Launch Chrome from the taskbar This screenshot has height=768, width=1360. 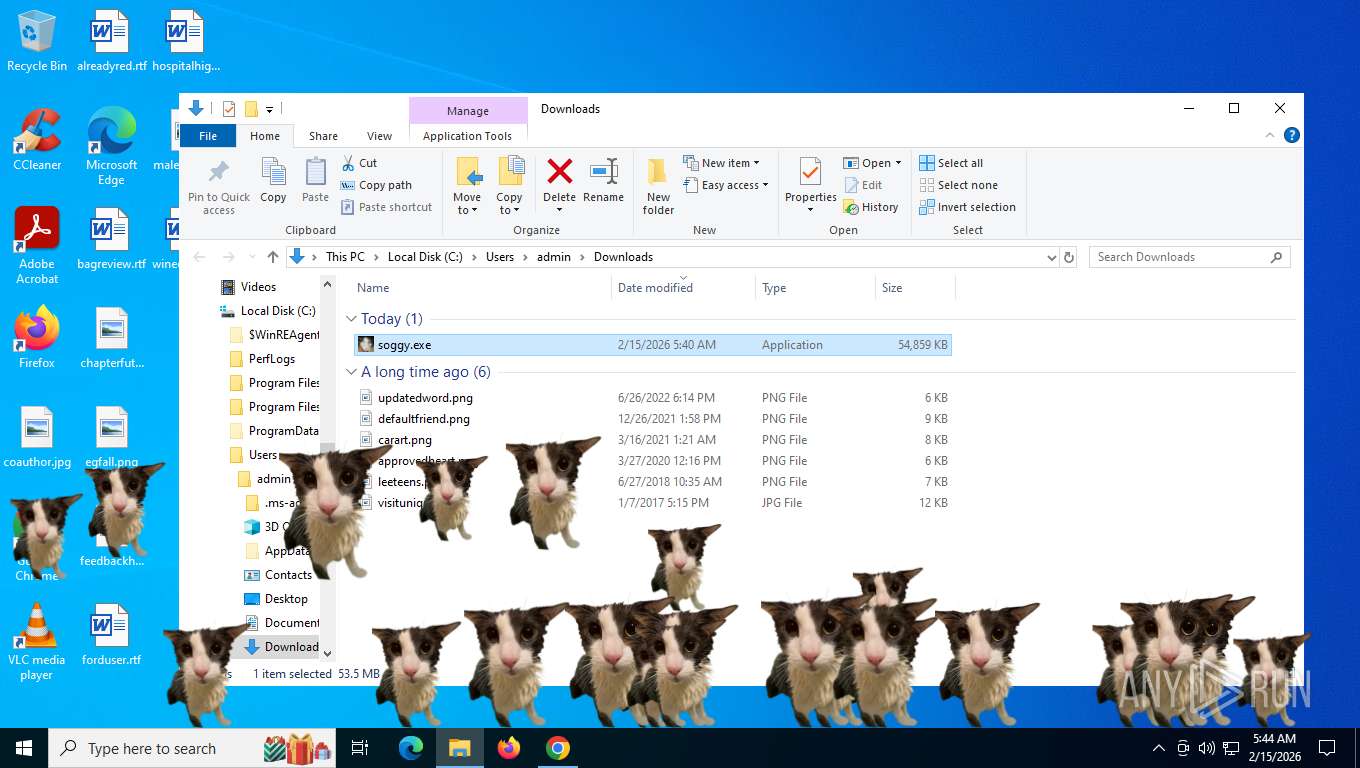point(558,748)
